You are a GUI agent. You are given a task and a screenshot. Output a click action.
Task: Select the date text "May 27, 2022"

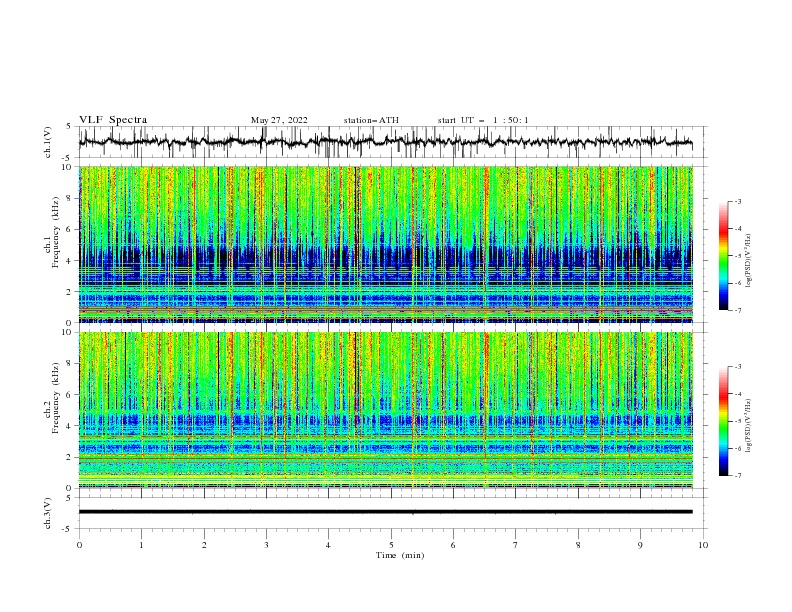(279, 120)
